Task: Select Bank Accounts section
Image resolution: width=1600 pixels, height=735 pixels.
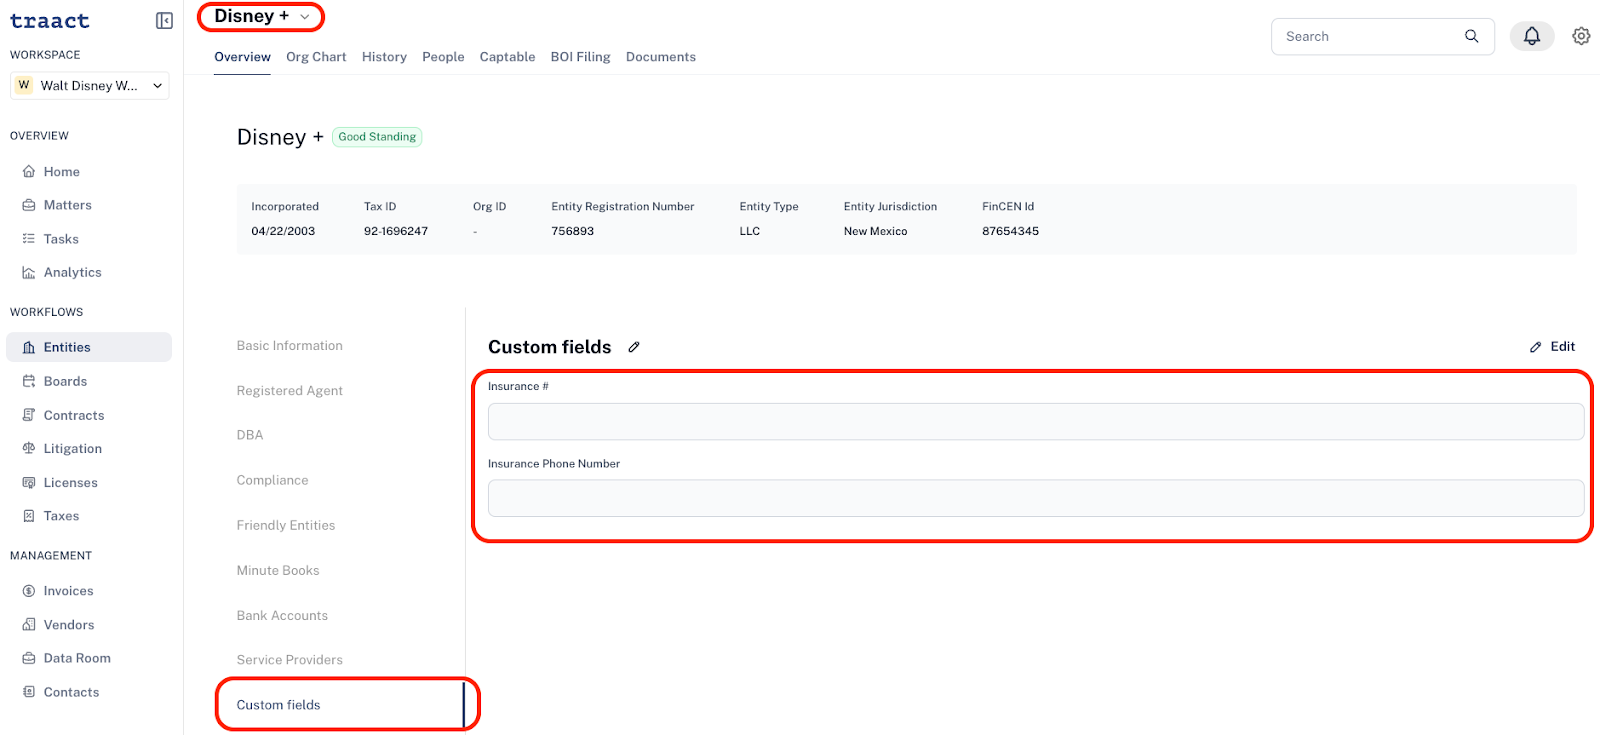Action: coord(282,615)
